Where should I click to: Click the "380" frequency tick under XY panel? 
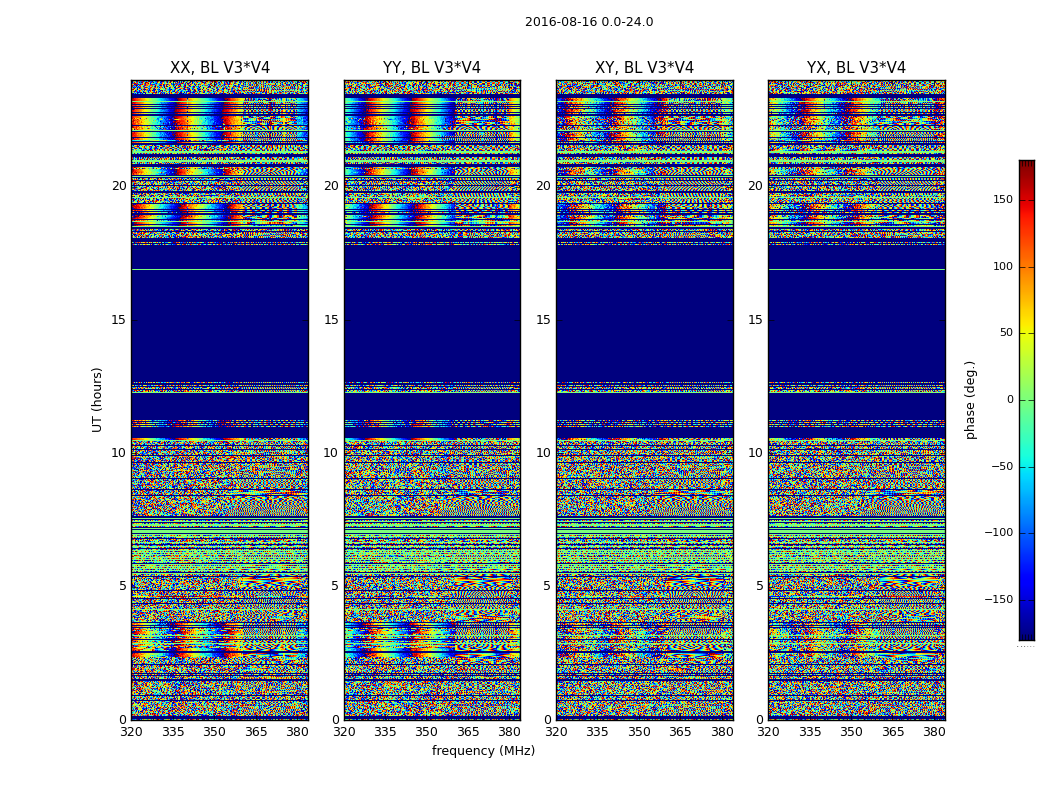pos(722,732)
